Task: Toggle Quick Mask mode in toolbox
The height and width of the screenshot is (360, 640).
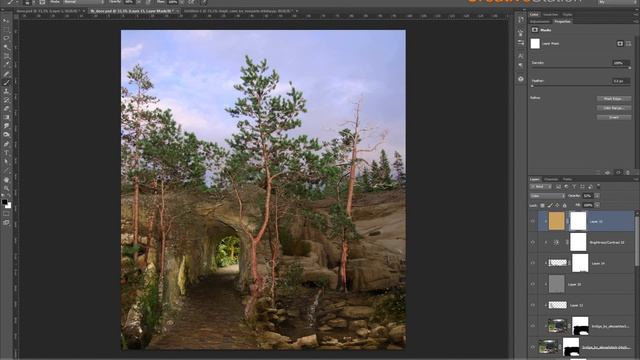Action: pos(6,214)
